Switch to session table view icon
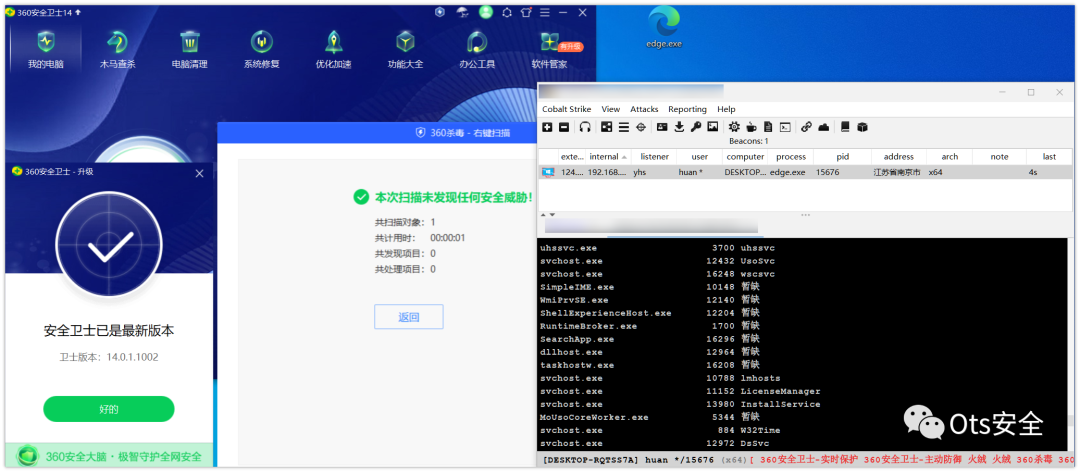Image resolution: width=1080 pixels, height=472 pixels. click(x=623, y=127)
